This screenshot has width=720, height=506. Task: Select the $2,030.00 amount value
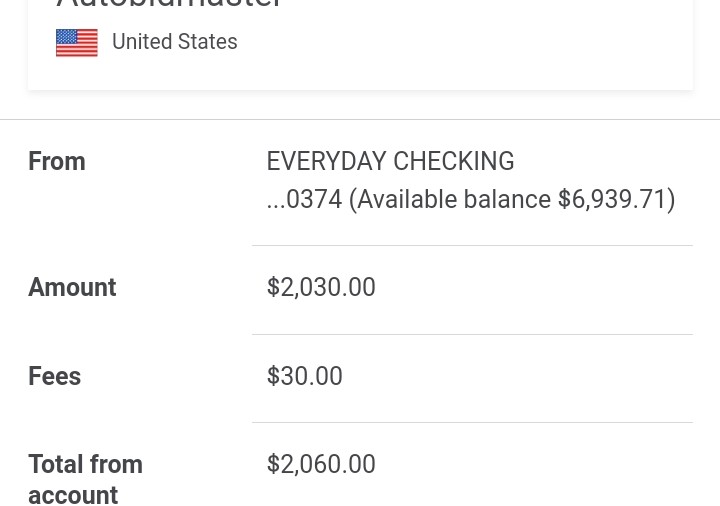[321, 288]
